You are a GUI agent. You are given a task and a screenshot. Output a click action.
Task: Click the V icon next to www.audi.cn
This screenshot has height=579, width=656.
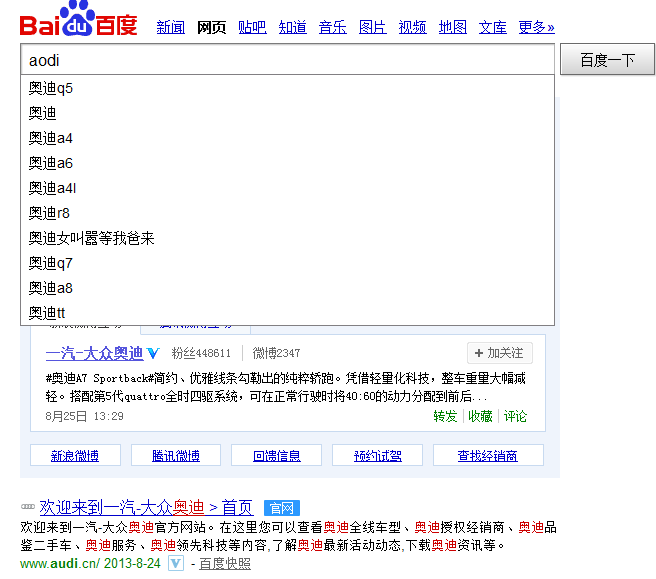pyautogui.click(x=175, y=564)
